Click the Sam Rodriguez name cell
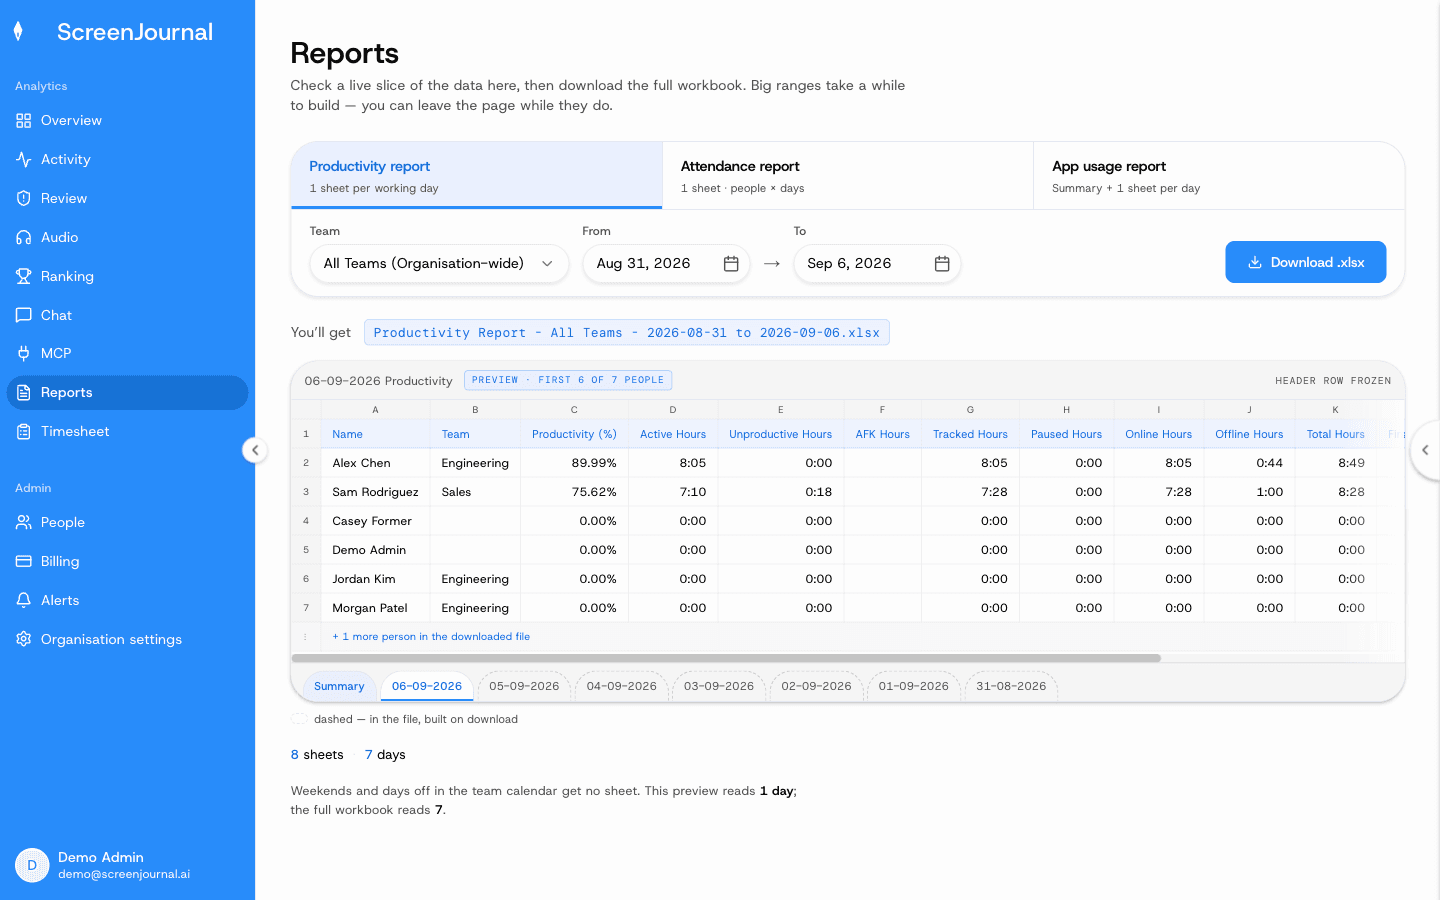This screenshot has width=1440, height=900. coord(376,493)
